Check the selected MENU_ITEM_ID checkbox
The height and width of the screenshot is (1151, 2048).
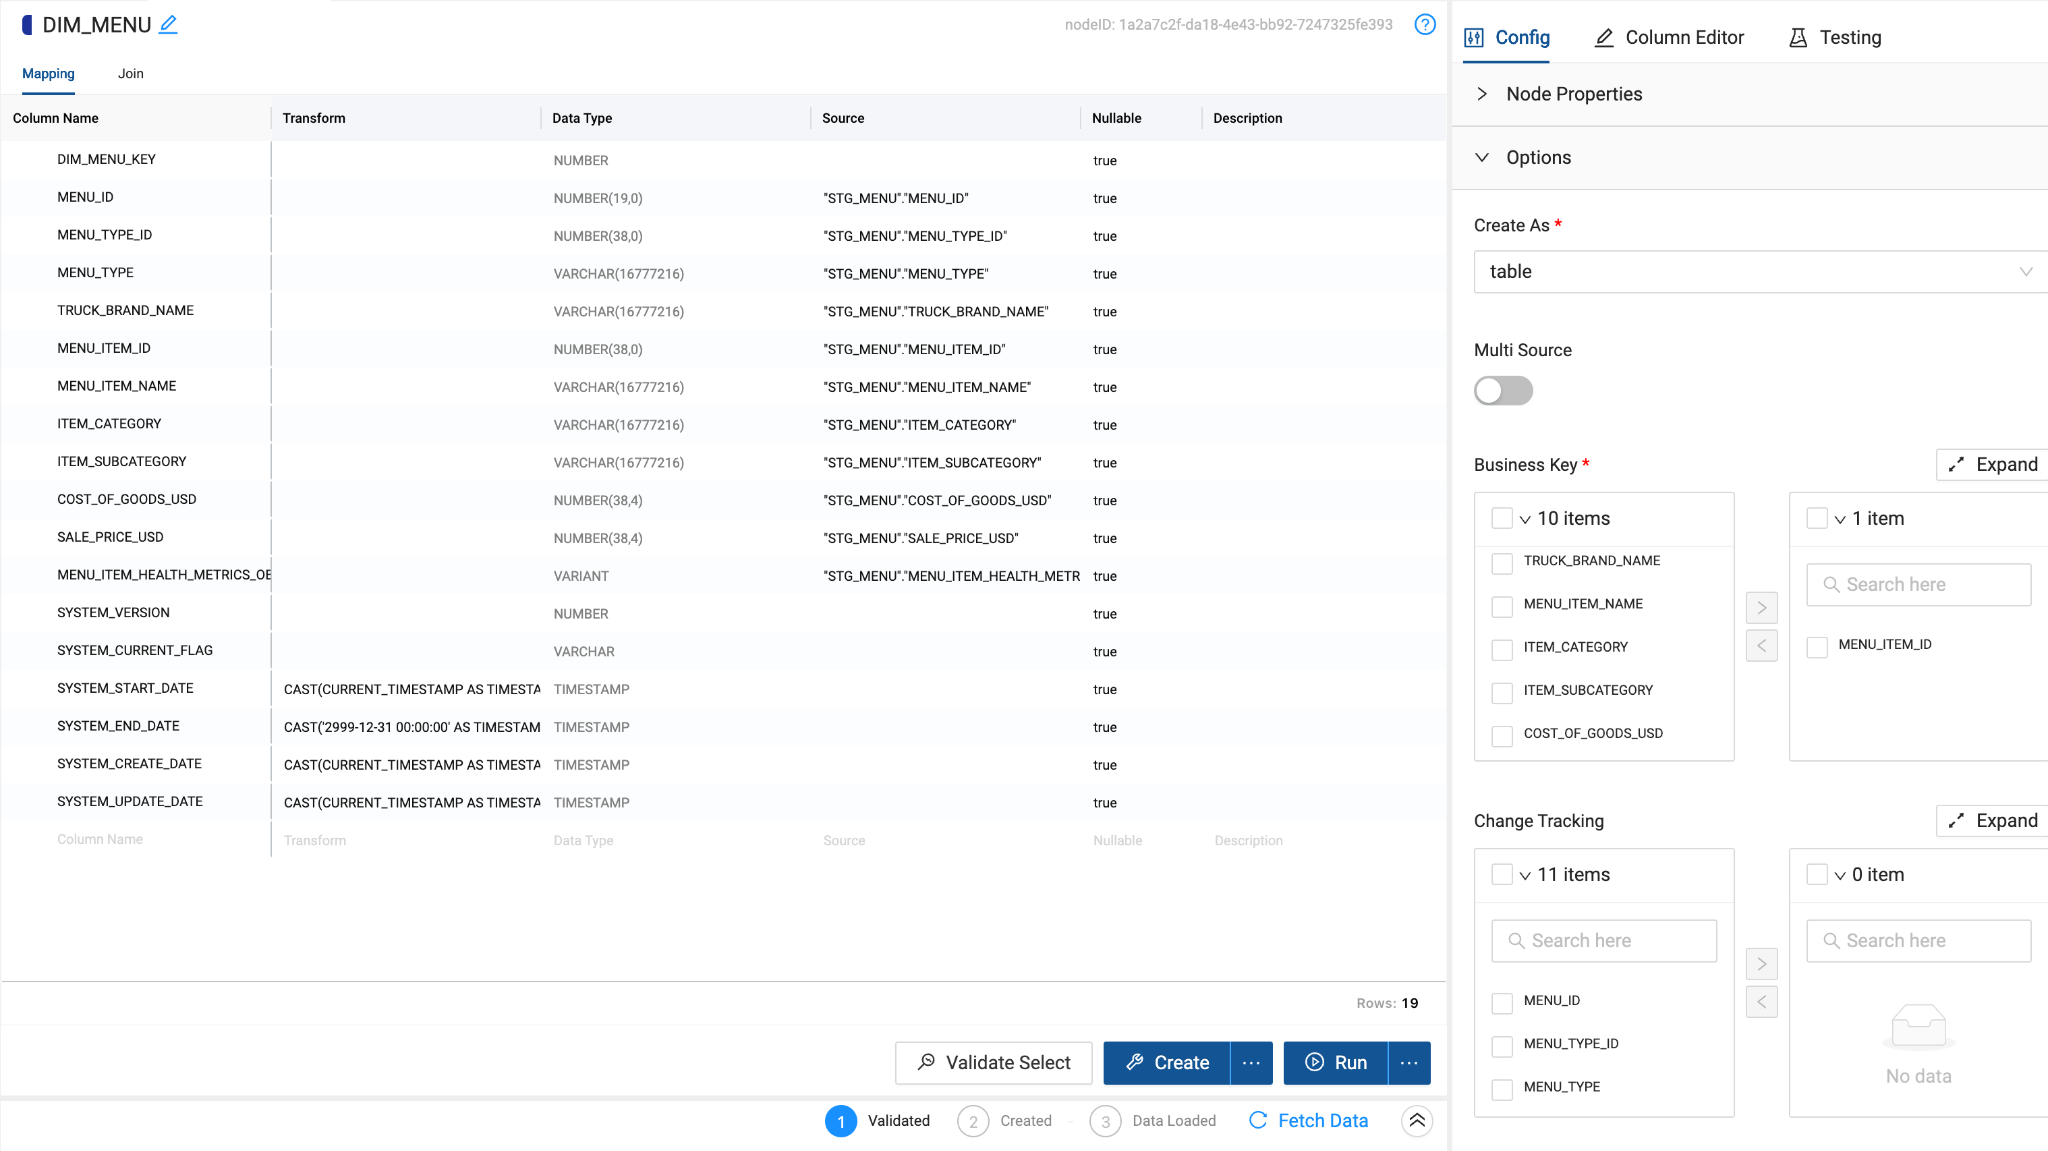click(1817, 647)
